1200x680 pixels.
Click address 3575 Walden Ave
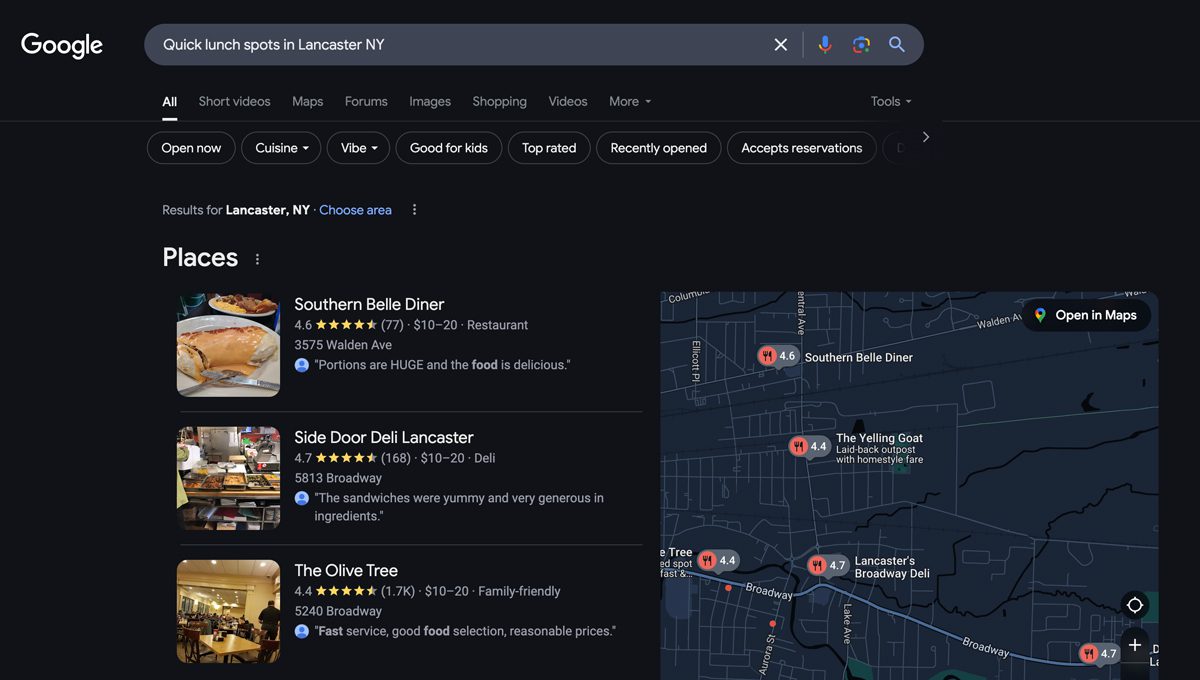[x=343, y=345]
